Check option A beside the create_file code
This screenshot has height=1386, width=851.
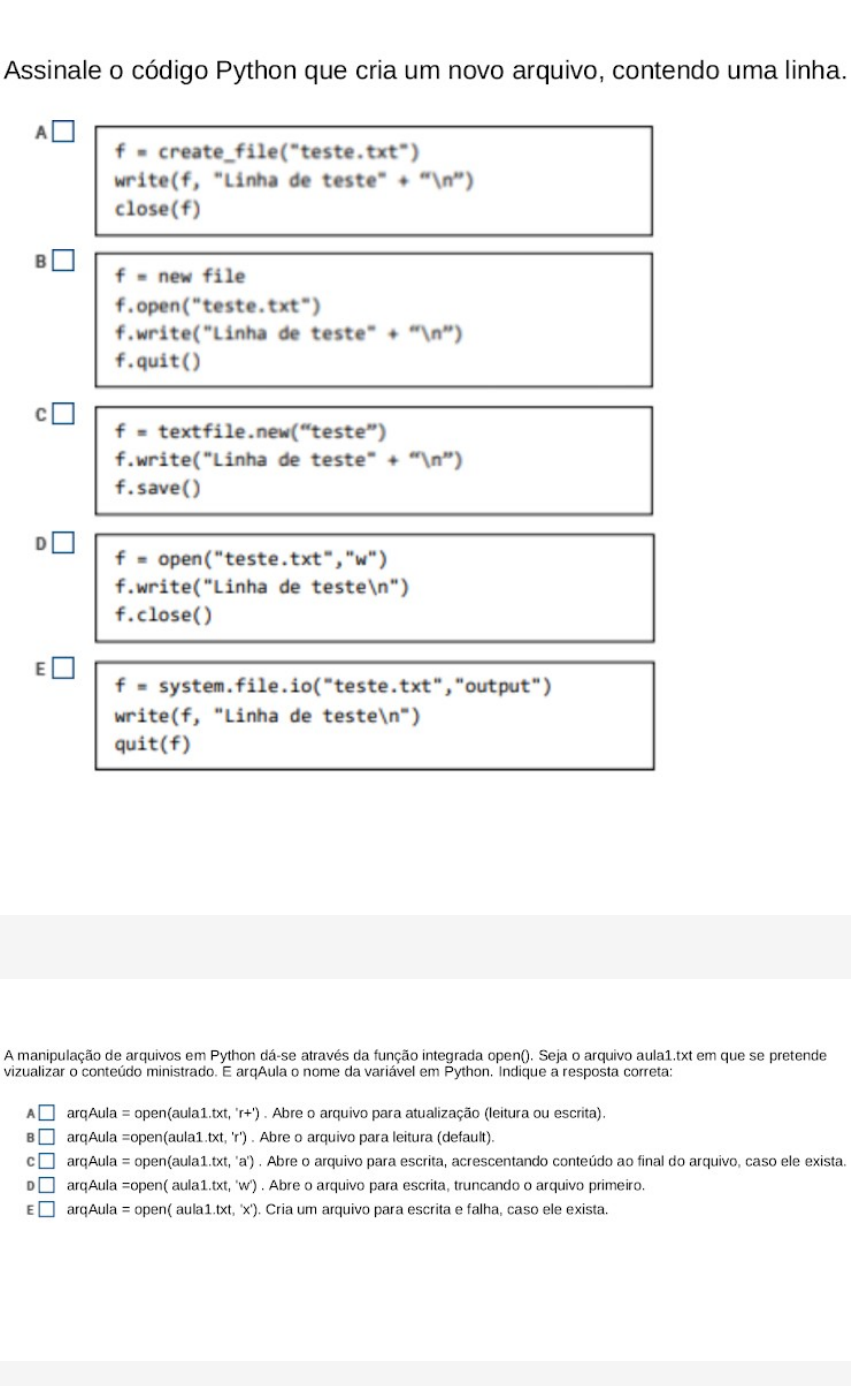click(x=64, y=130)
